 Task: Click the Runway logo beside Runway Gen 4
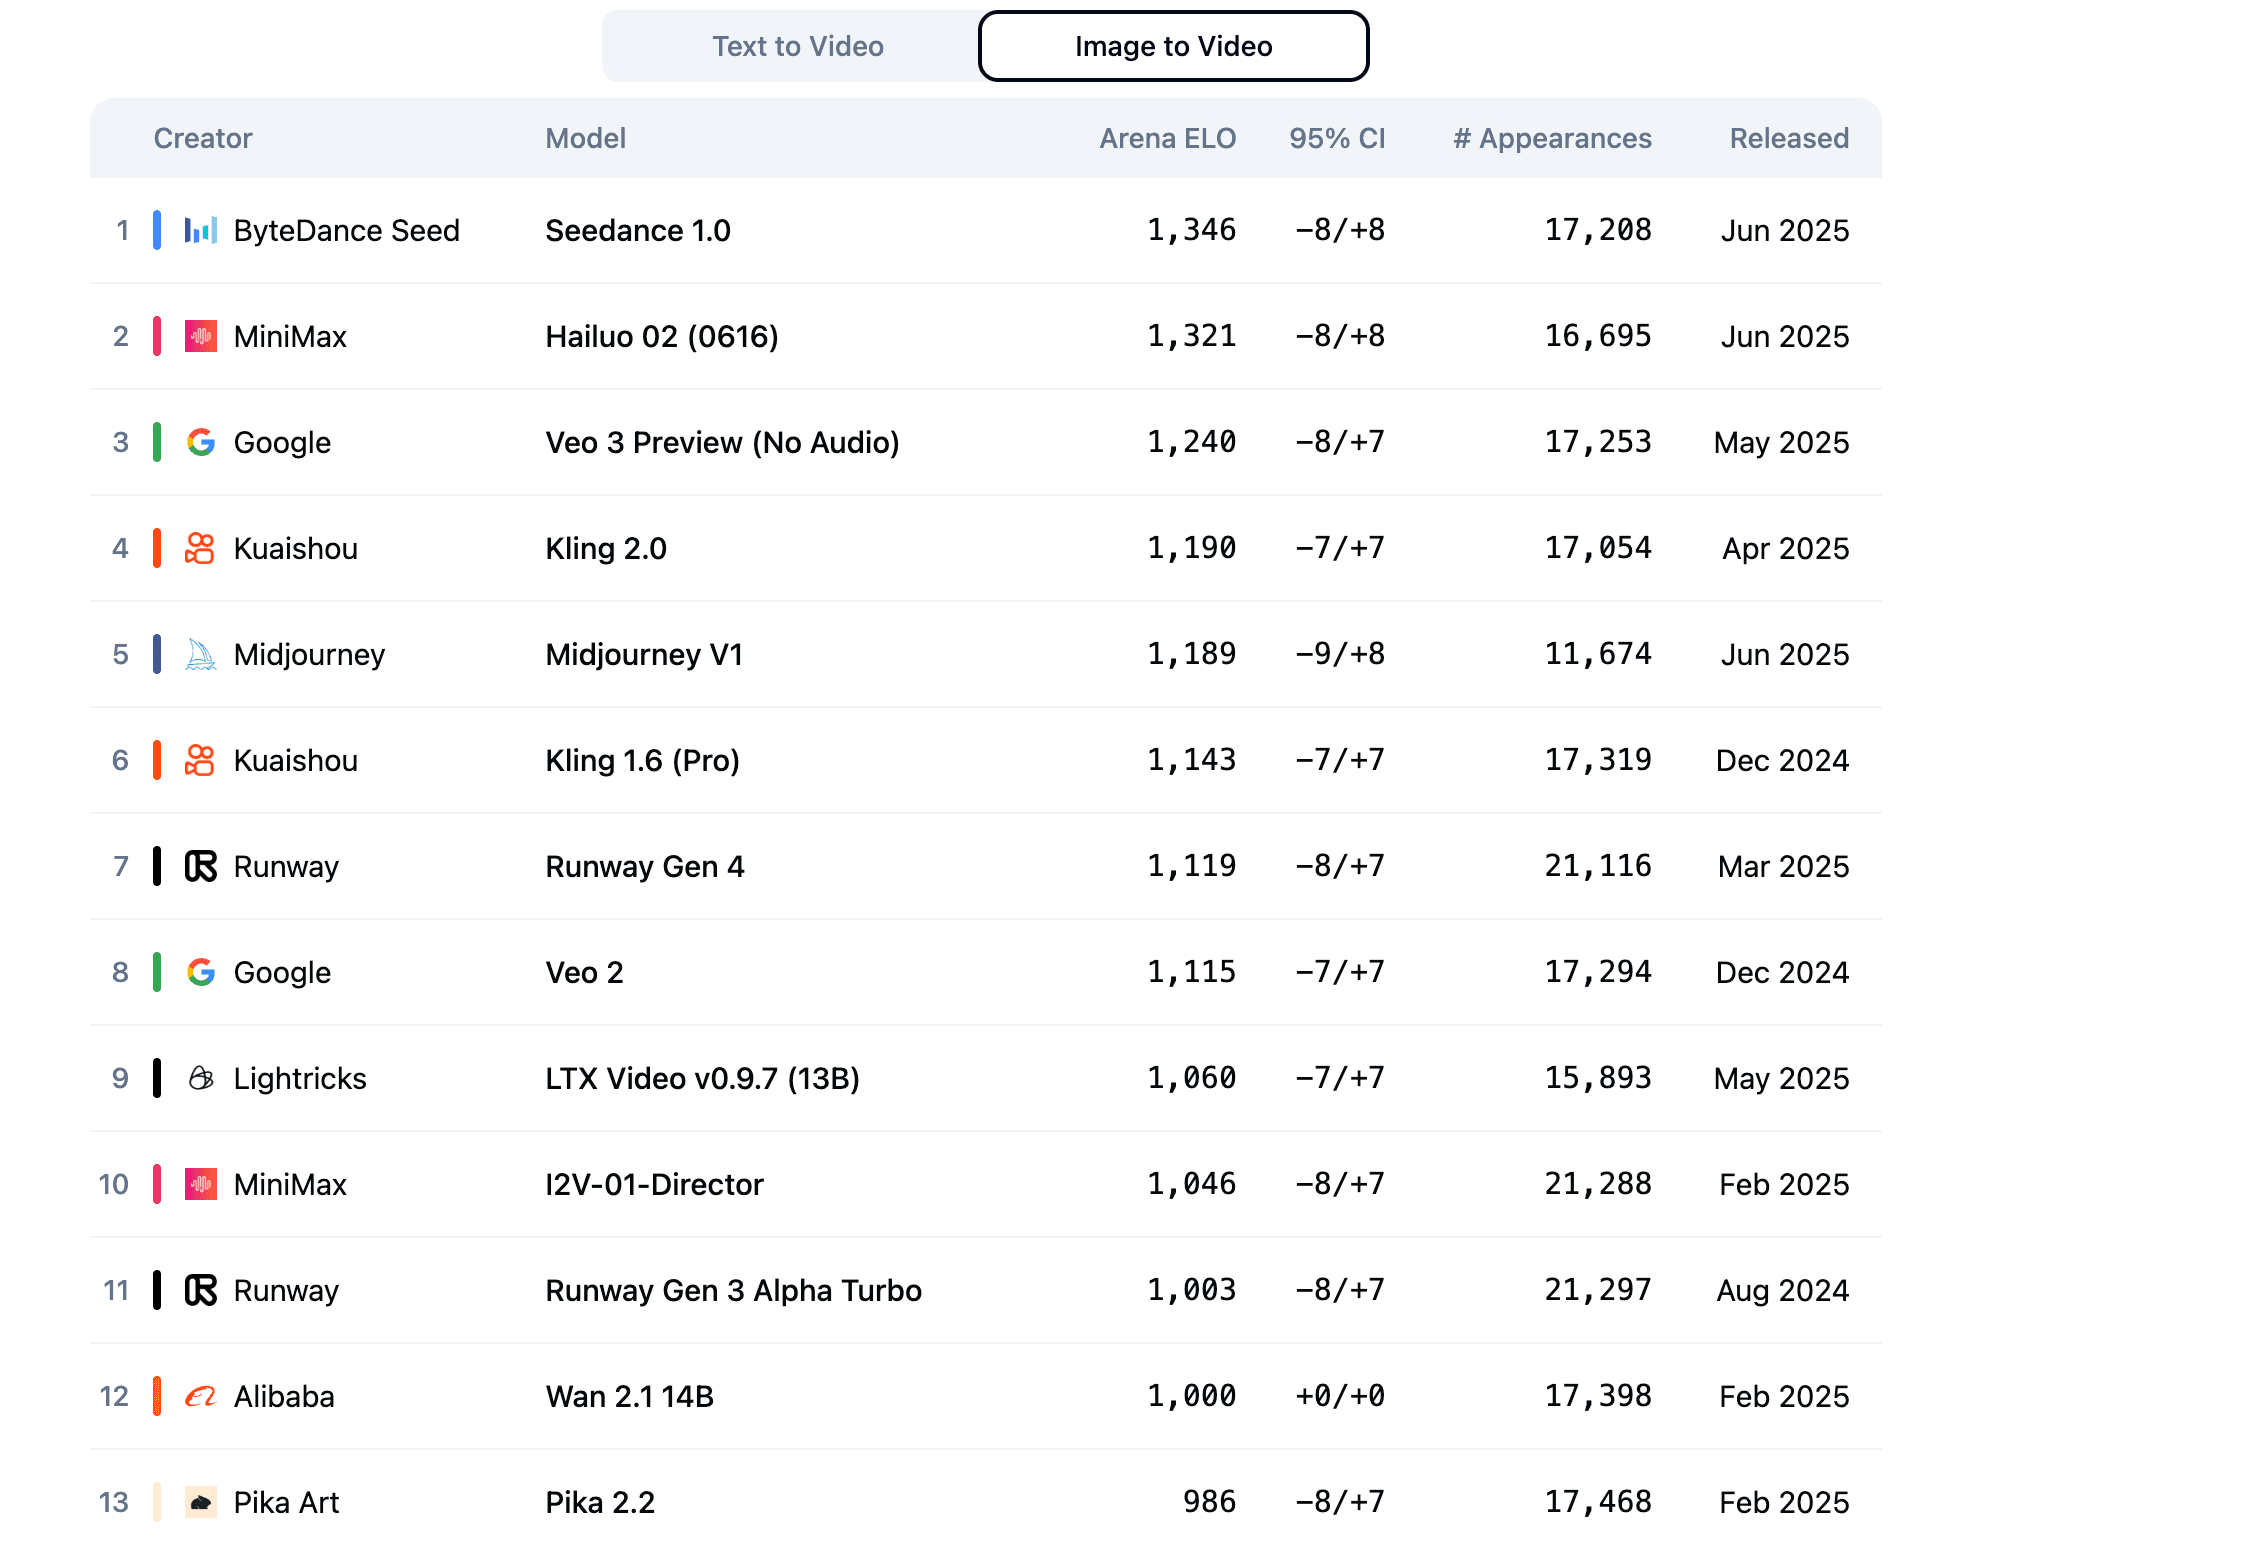pos(200,867)
